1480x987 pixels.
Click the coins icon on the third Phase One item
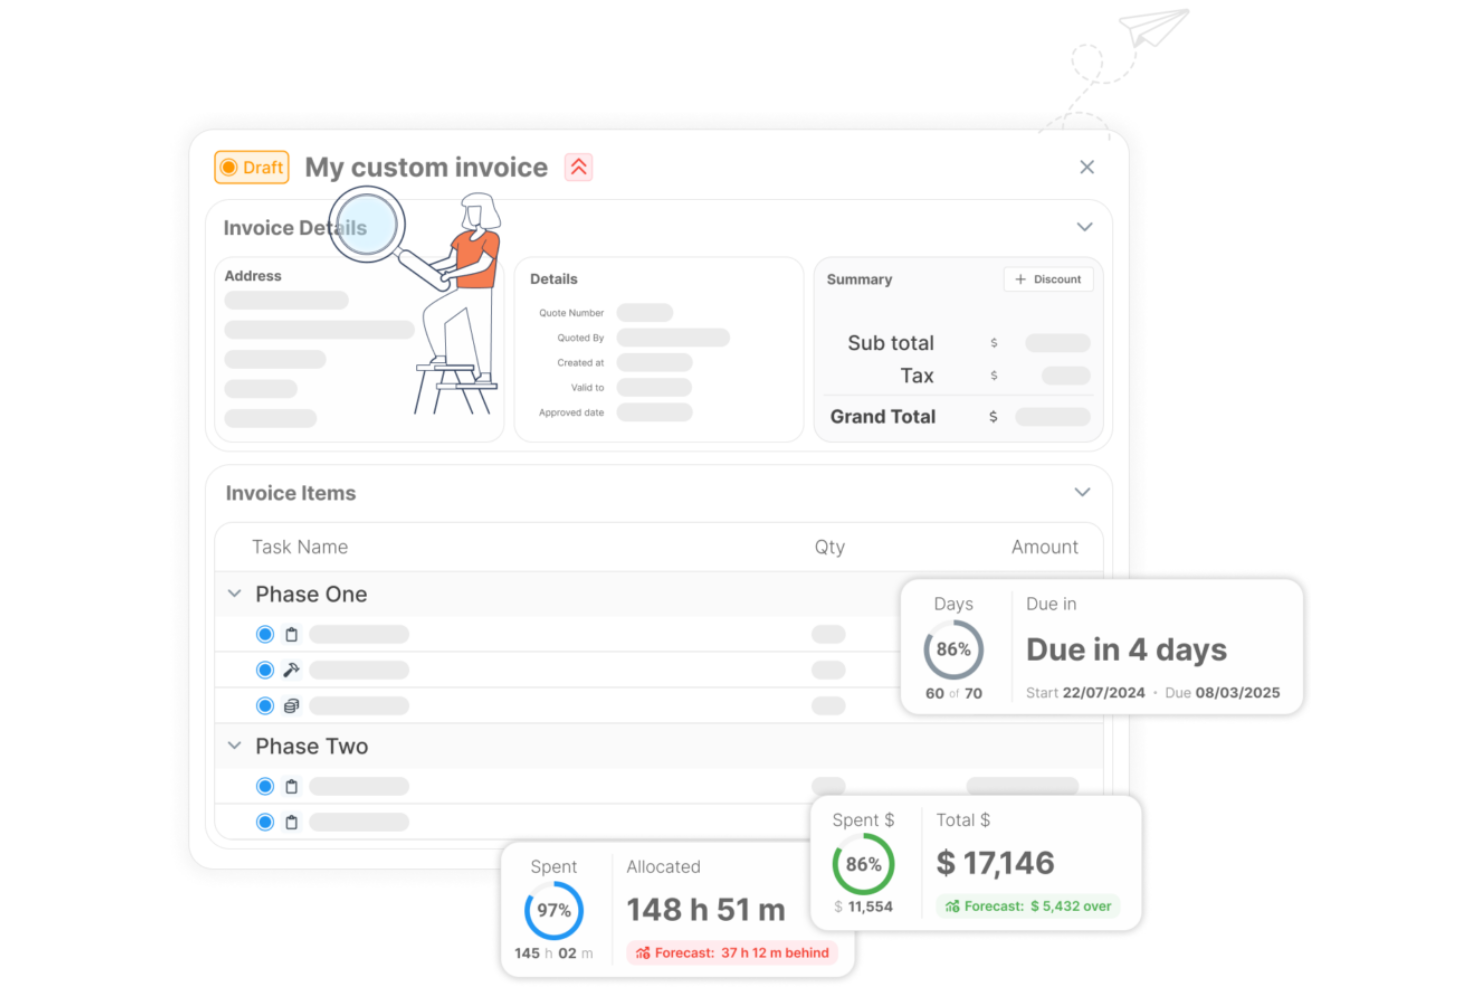[x=291, y=705]
